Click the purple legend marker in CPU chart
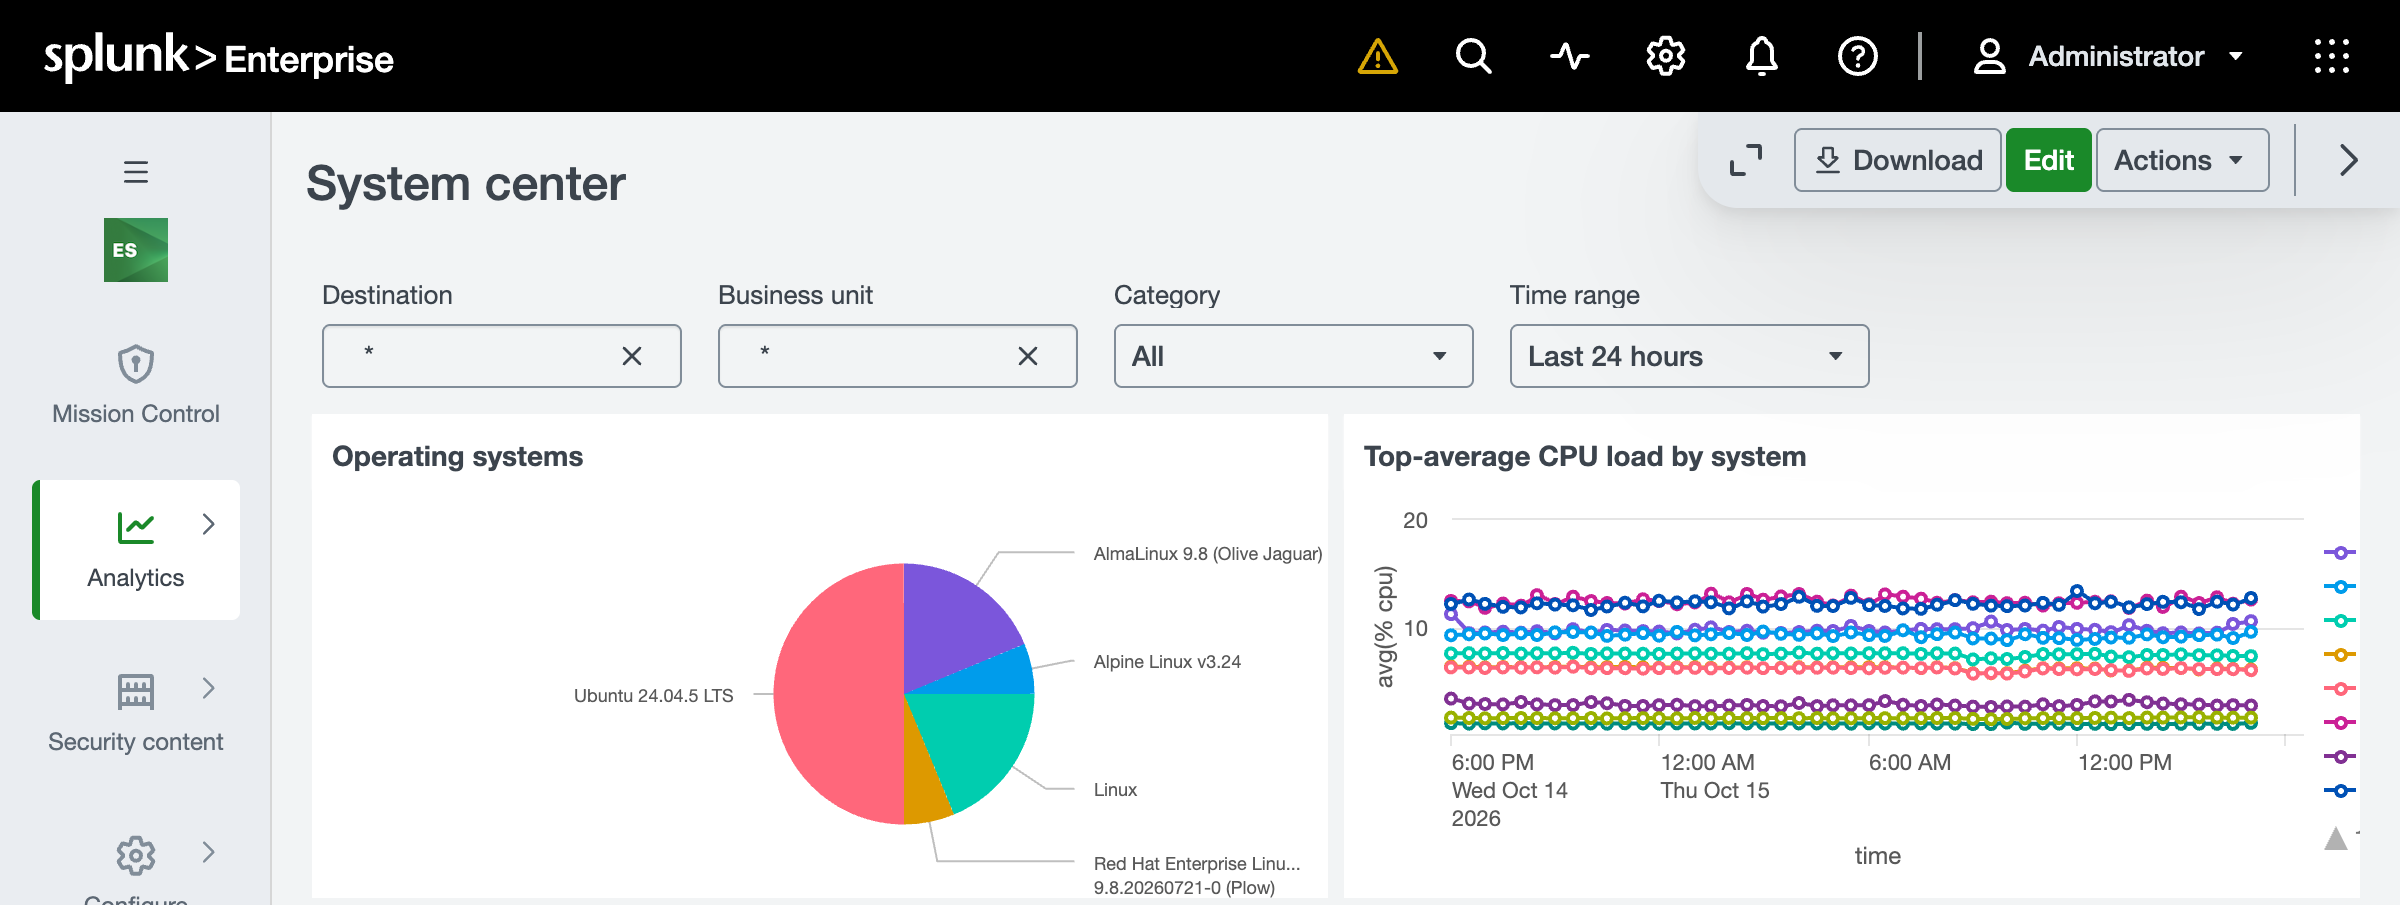Image resolution: width=2400 pixels, height=905 pixels. (x=2340, y=553)
